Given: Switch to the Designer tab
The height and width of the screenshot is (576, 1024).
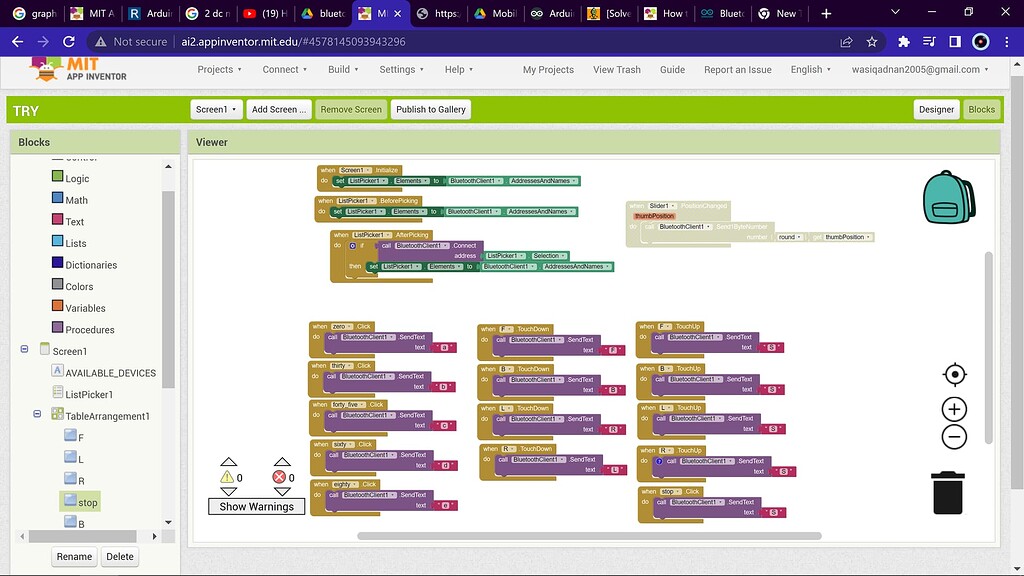Looking at the screenshot, I should tap(935, 109).
